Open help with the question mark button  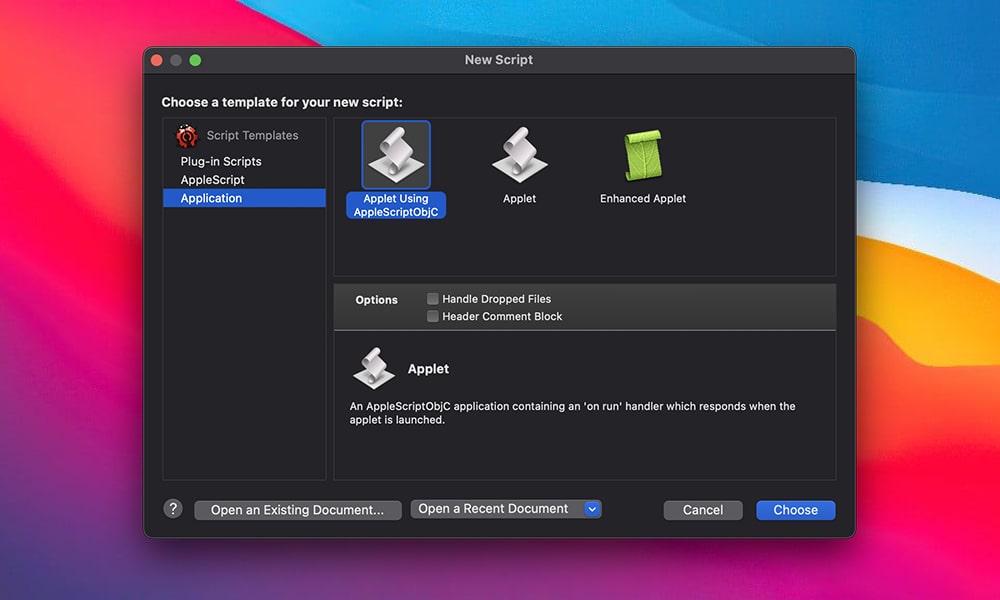pos(173,509)
